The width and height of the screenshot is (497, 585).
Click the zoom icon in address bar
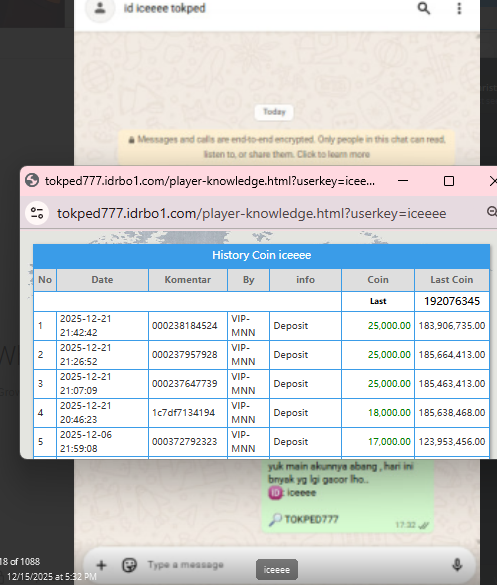[x=492, y=212]
